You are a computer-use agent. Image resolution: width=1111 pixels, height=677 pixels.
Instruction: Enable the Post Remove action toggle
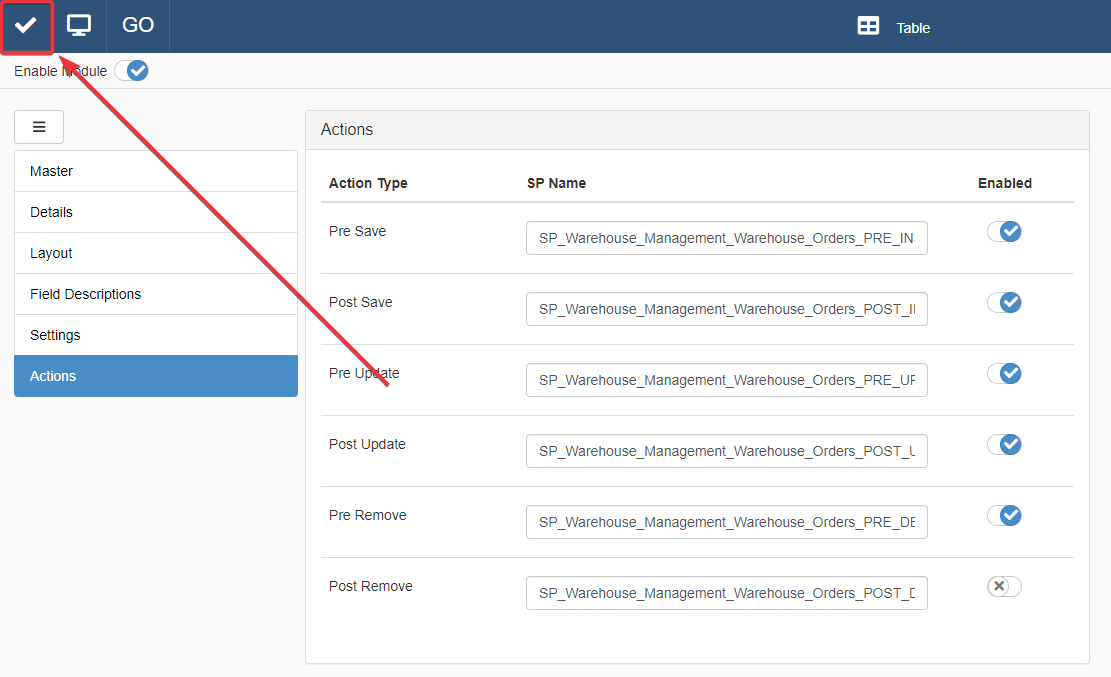1004,586
